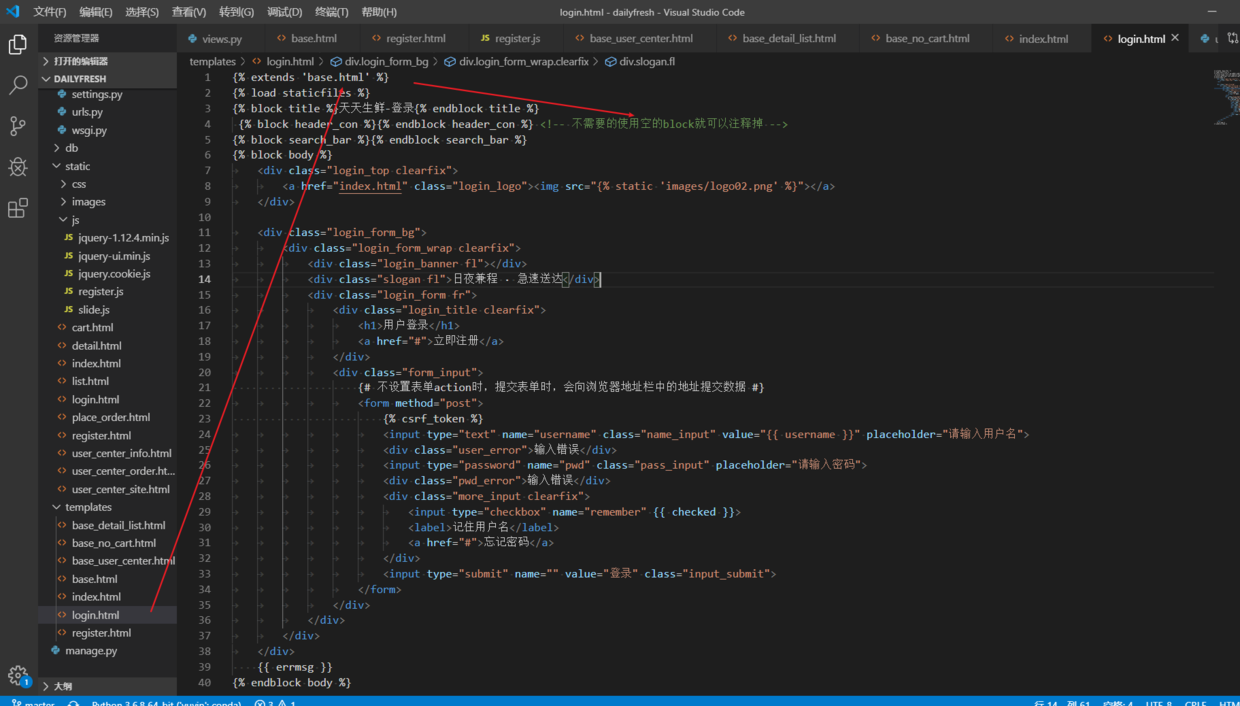1240x706 pixels.
Task: Open the 选择(S) menu
Action: coord(142,12)
